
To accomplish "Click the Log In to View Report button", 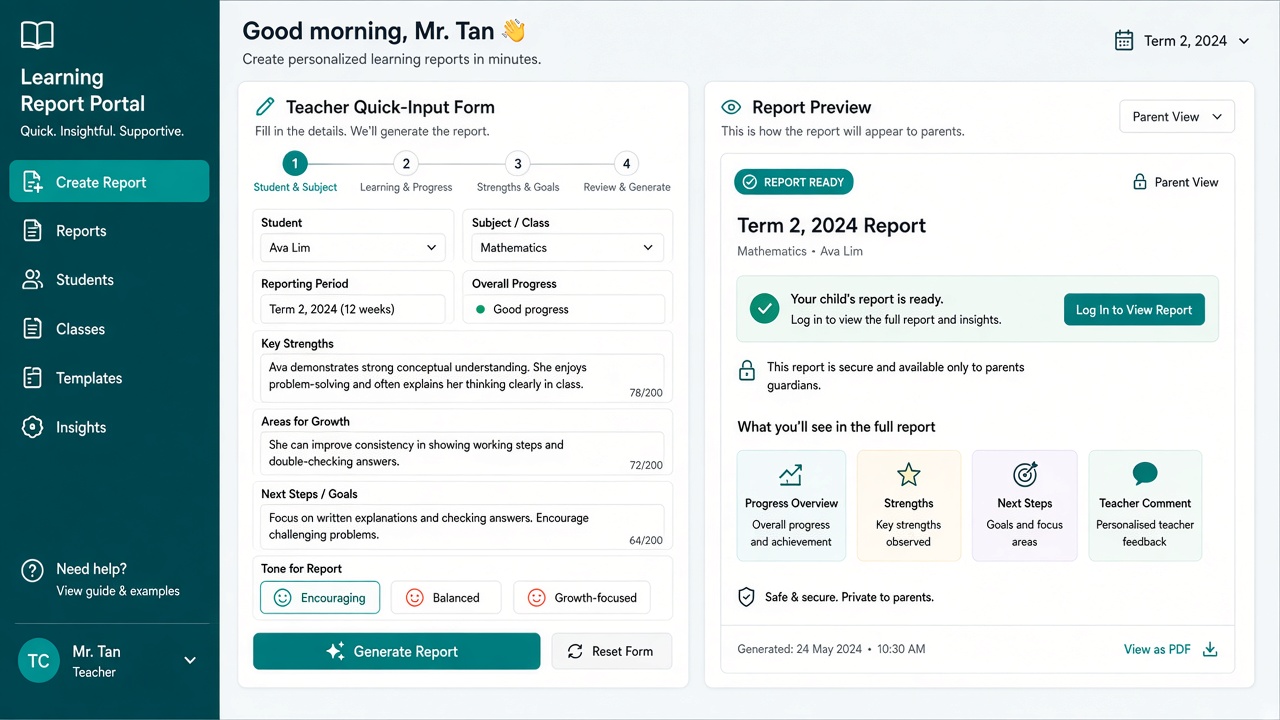I will coord(1134,310).
